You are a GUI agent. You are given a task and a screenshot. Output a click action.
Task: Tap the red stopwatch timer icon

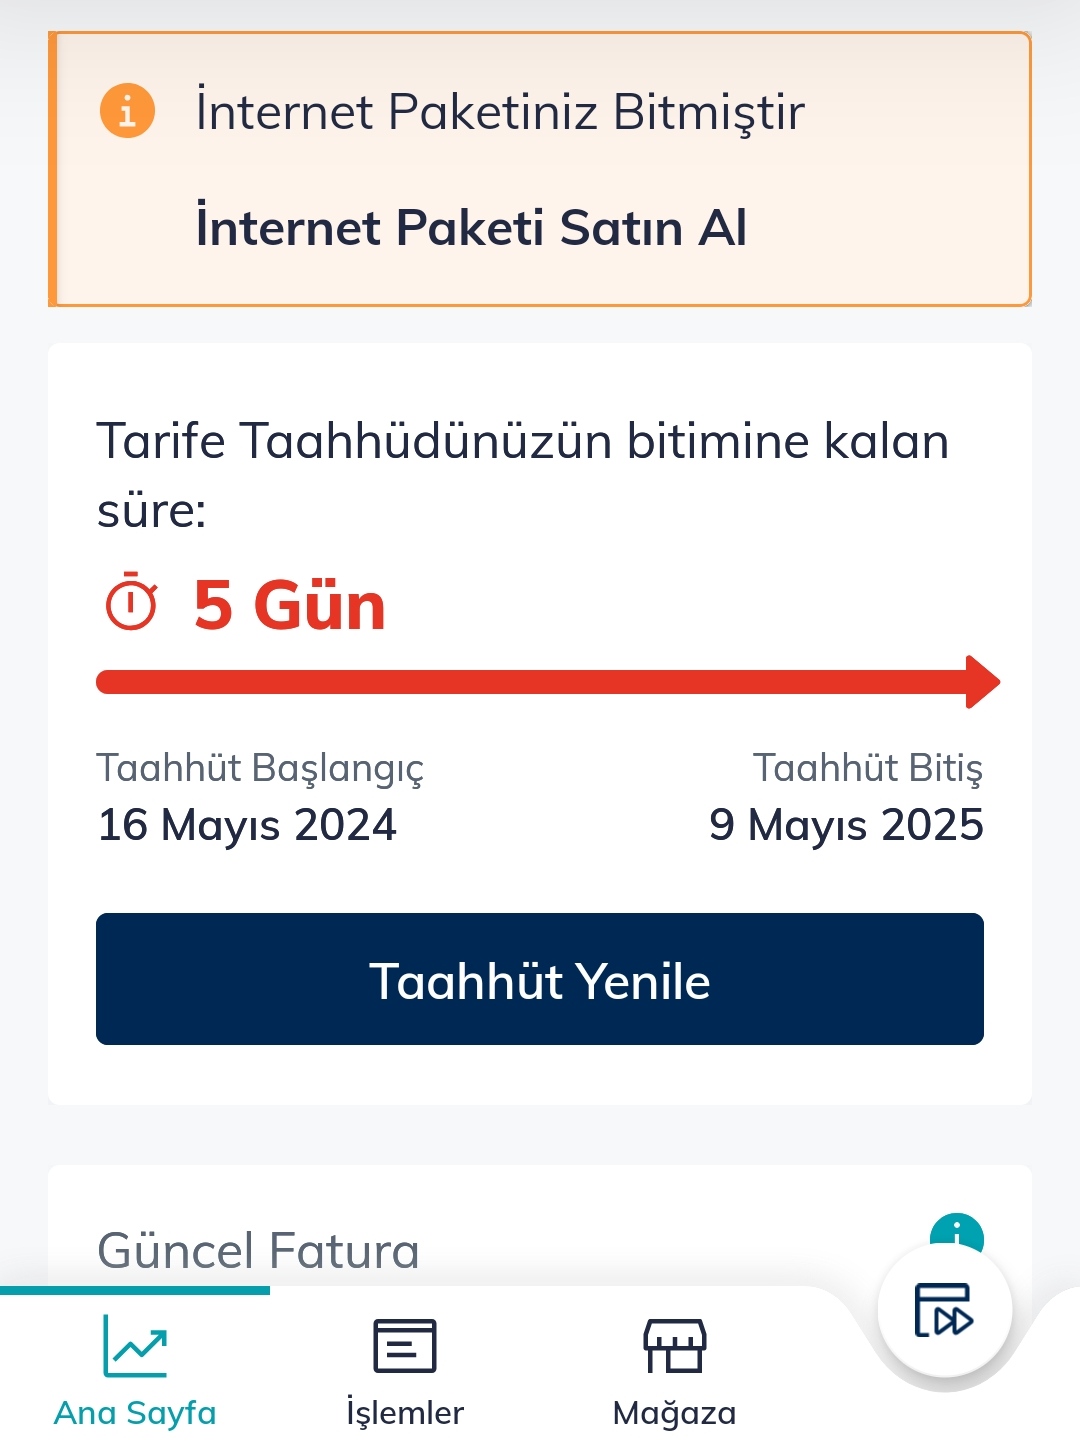pos(131,602)
